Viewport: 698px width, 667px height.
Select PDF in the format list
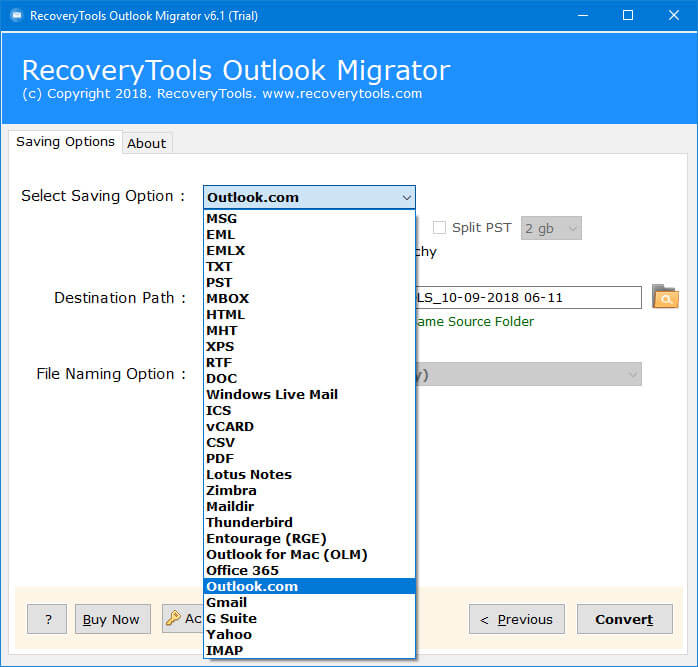309,459
